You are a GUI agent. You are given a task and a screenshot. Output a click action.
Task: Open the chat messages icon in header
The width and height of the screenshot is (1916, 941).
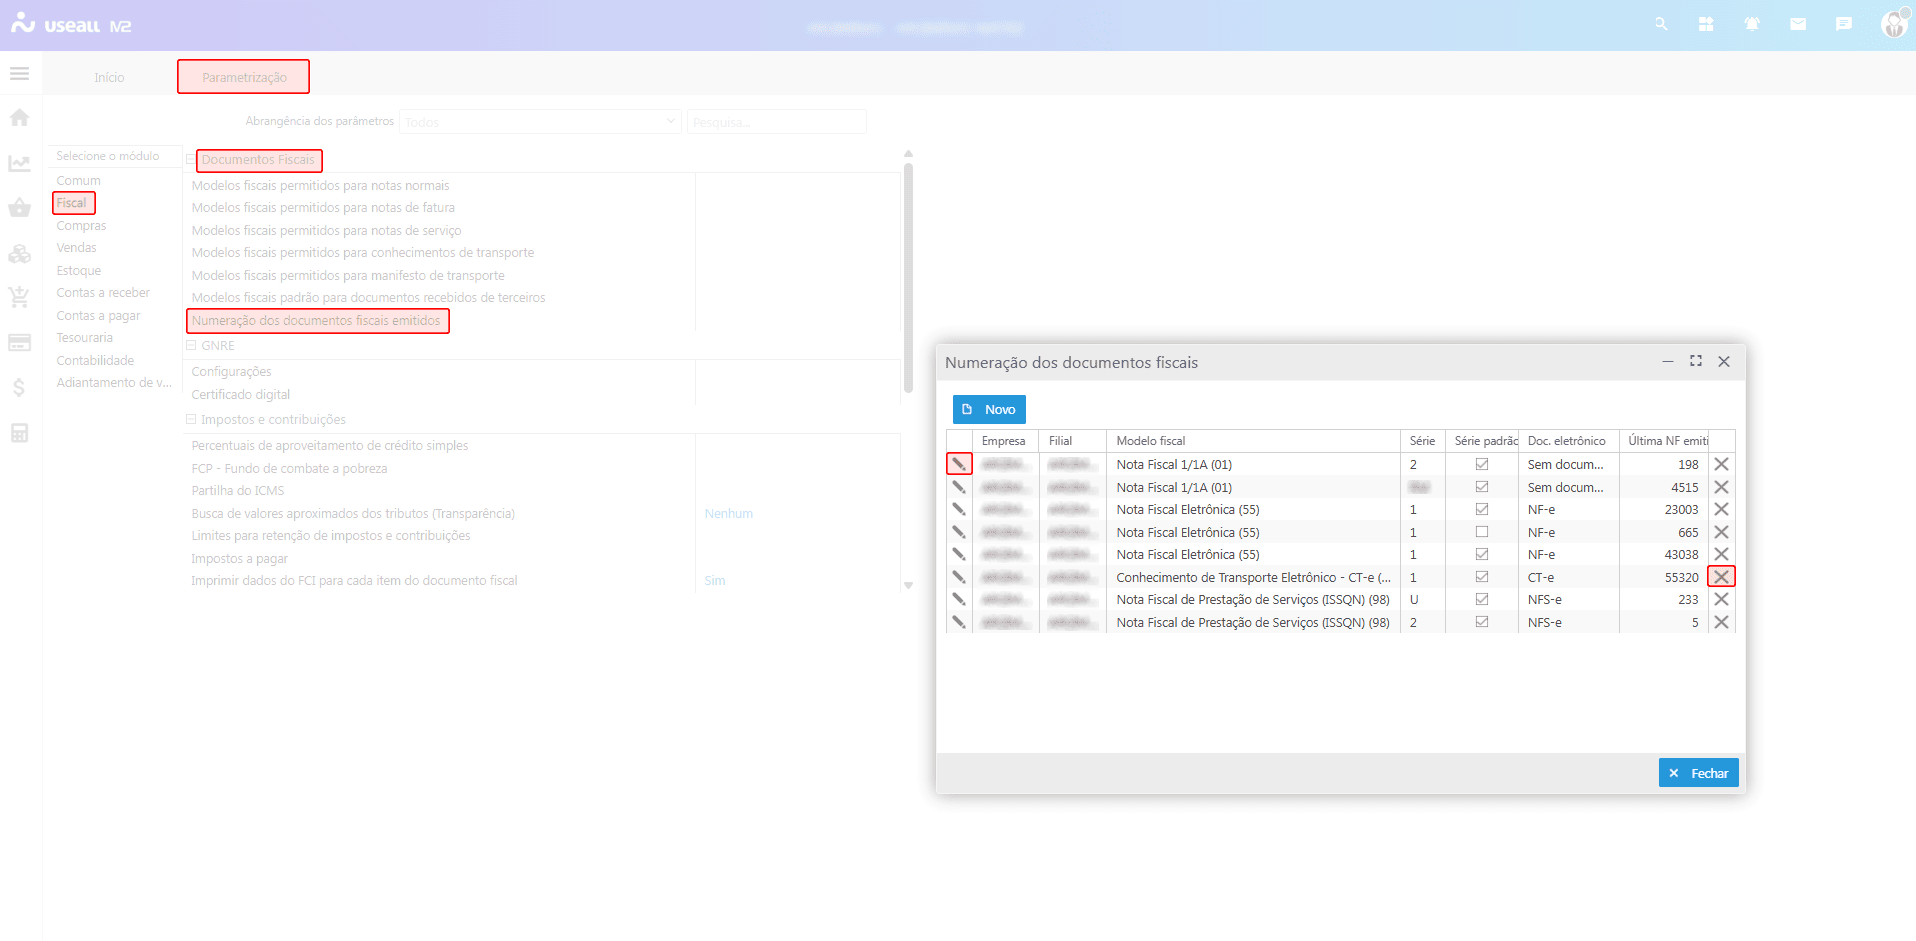point(1844,24)
